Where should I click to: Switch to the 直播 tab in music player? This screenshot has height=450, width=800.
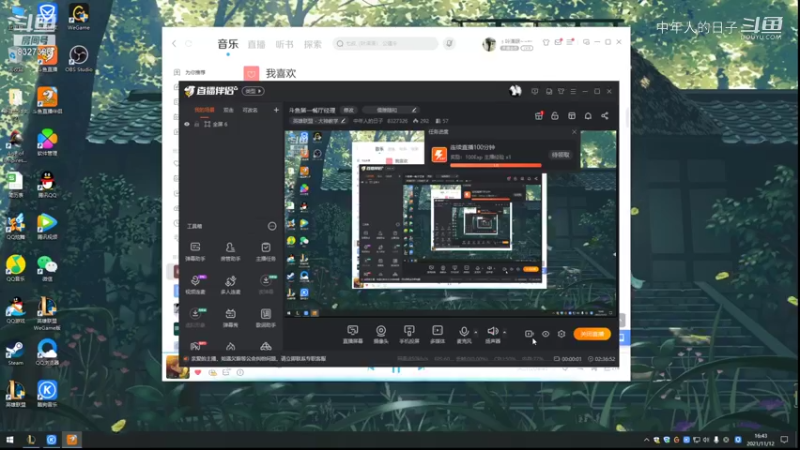pyautogui.click(x=256, y=44)
